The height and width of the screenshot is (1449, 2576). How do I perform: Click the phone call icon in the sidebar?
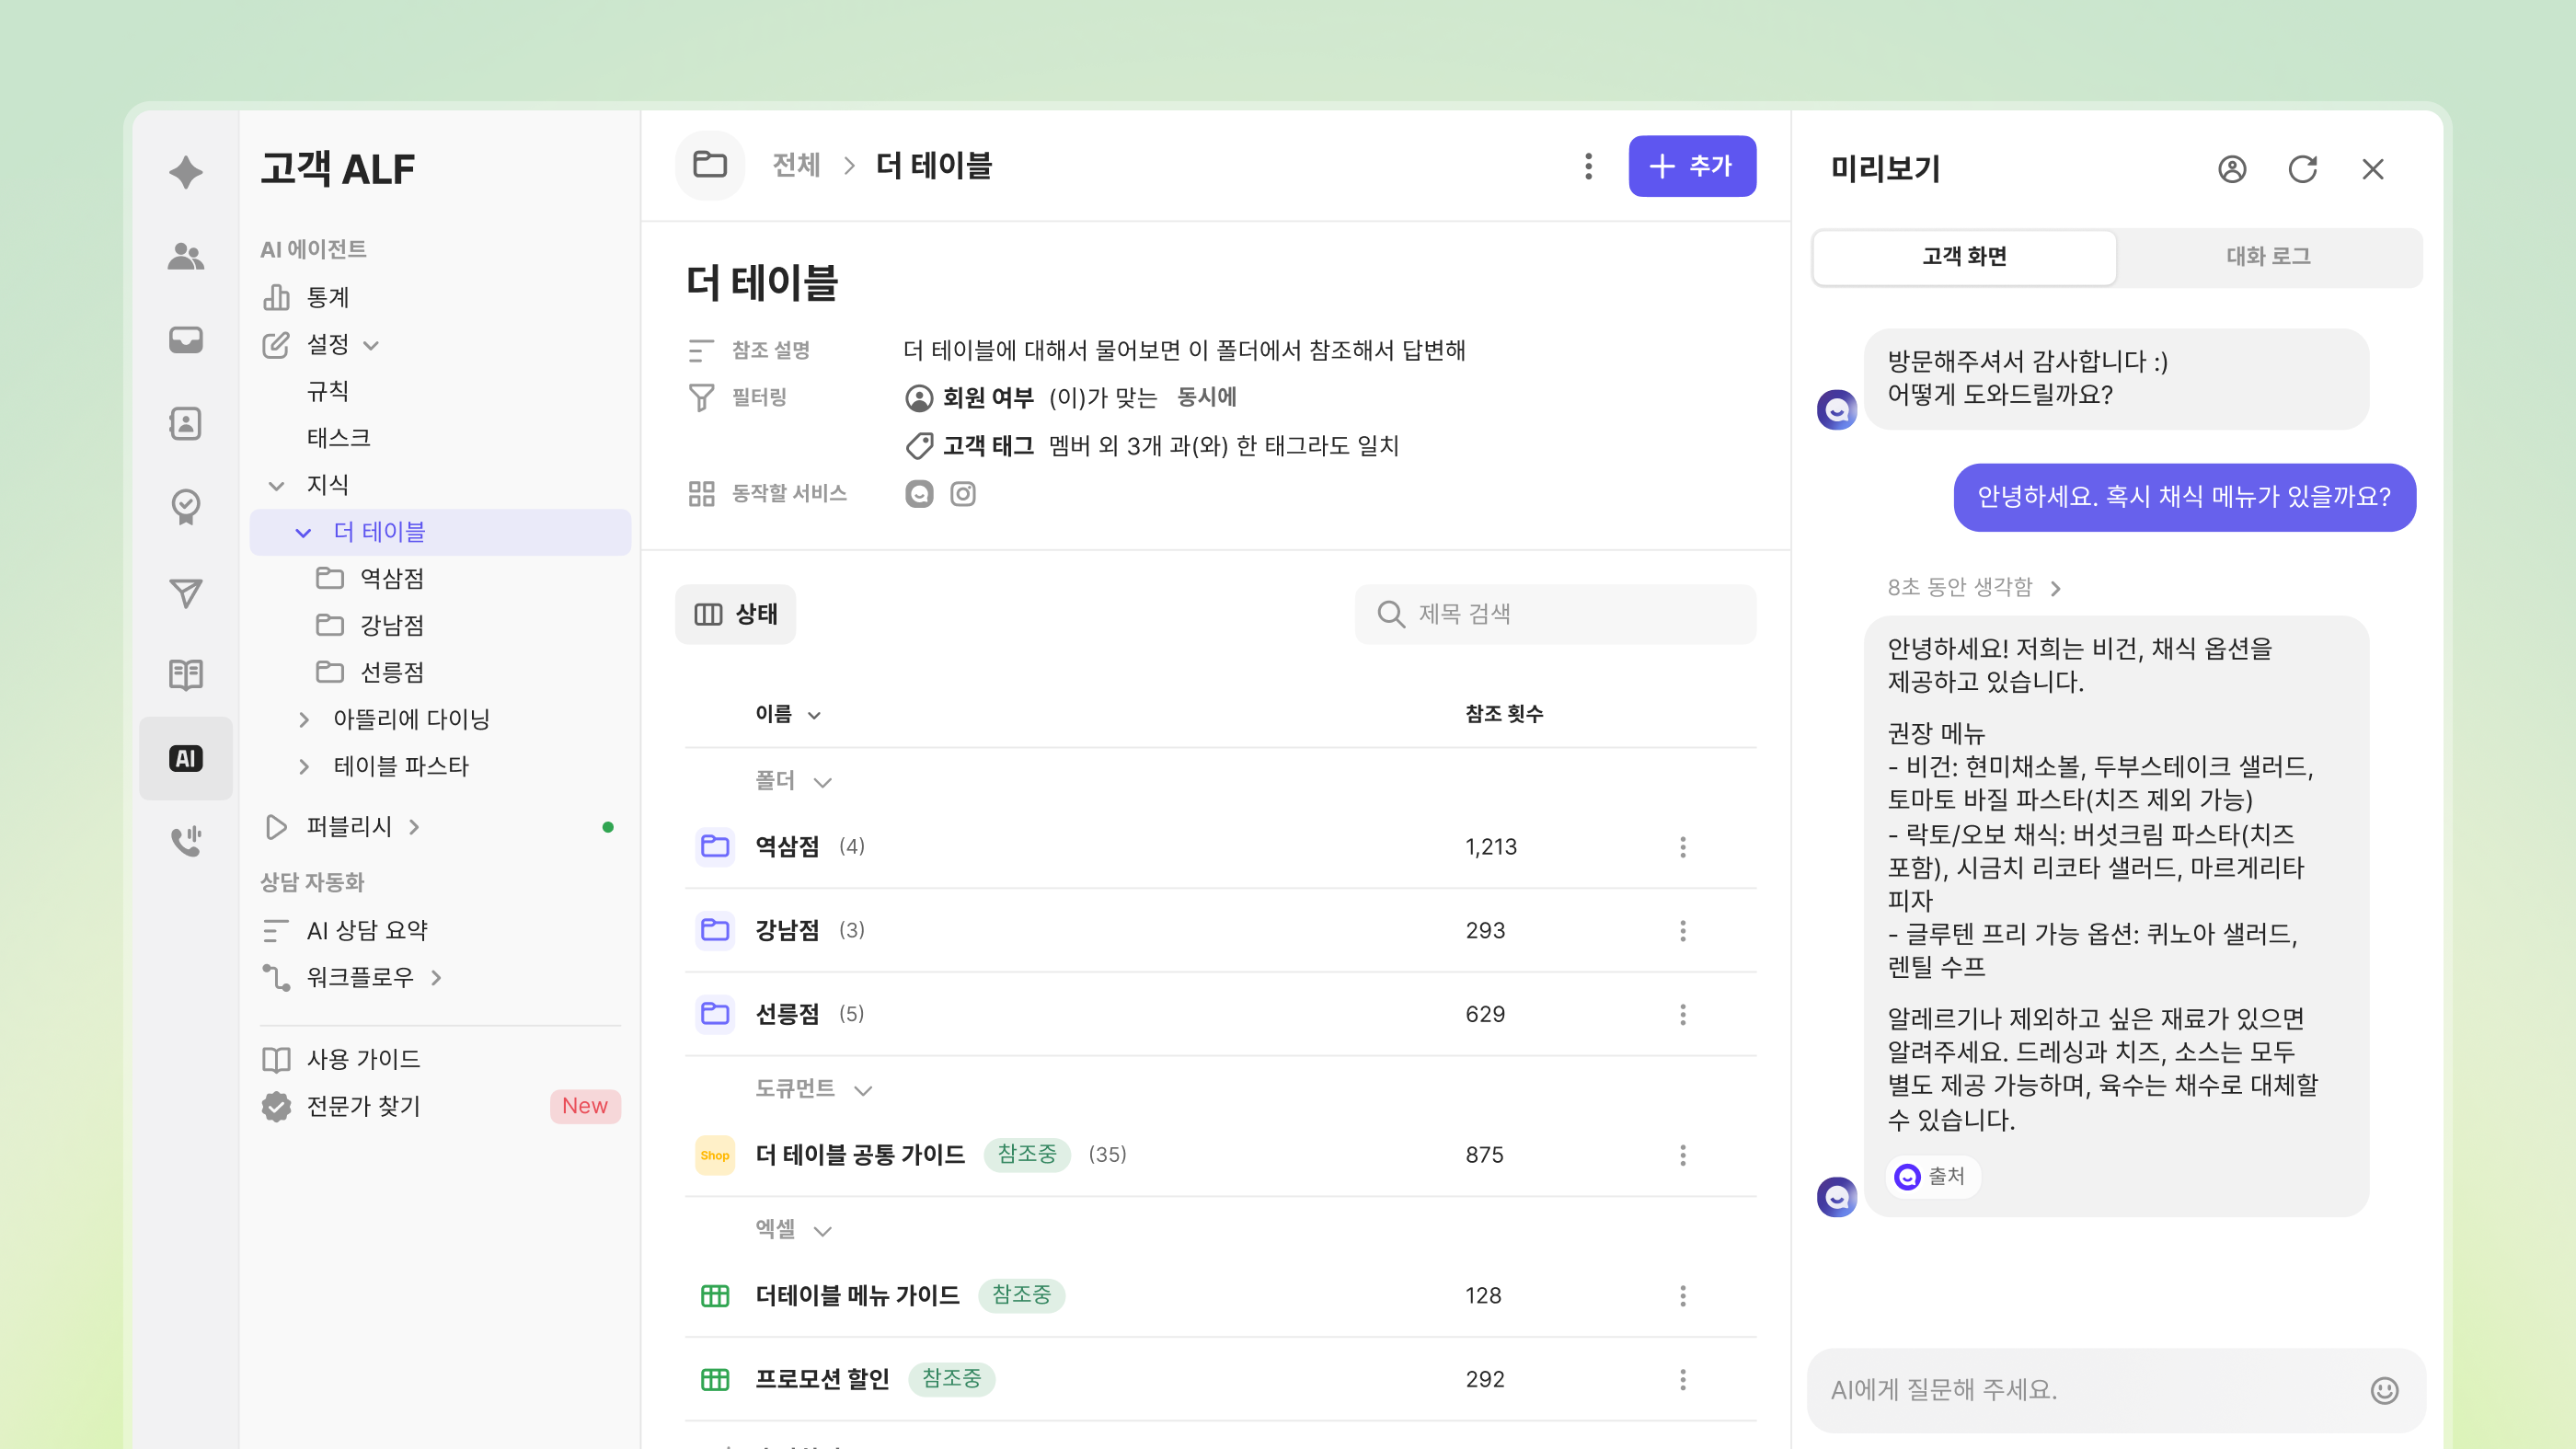click(x=186, y=840)
